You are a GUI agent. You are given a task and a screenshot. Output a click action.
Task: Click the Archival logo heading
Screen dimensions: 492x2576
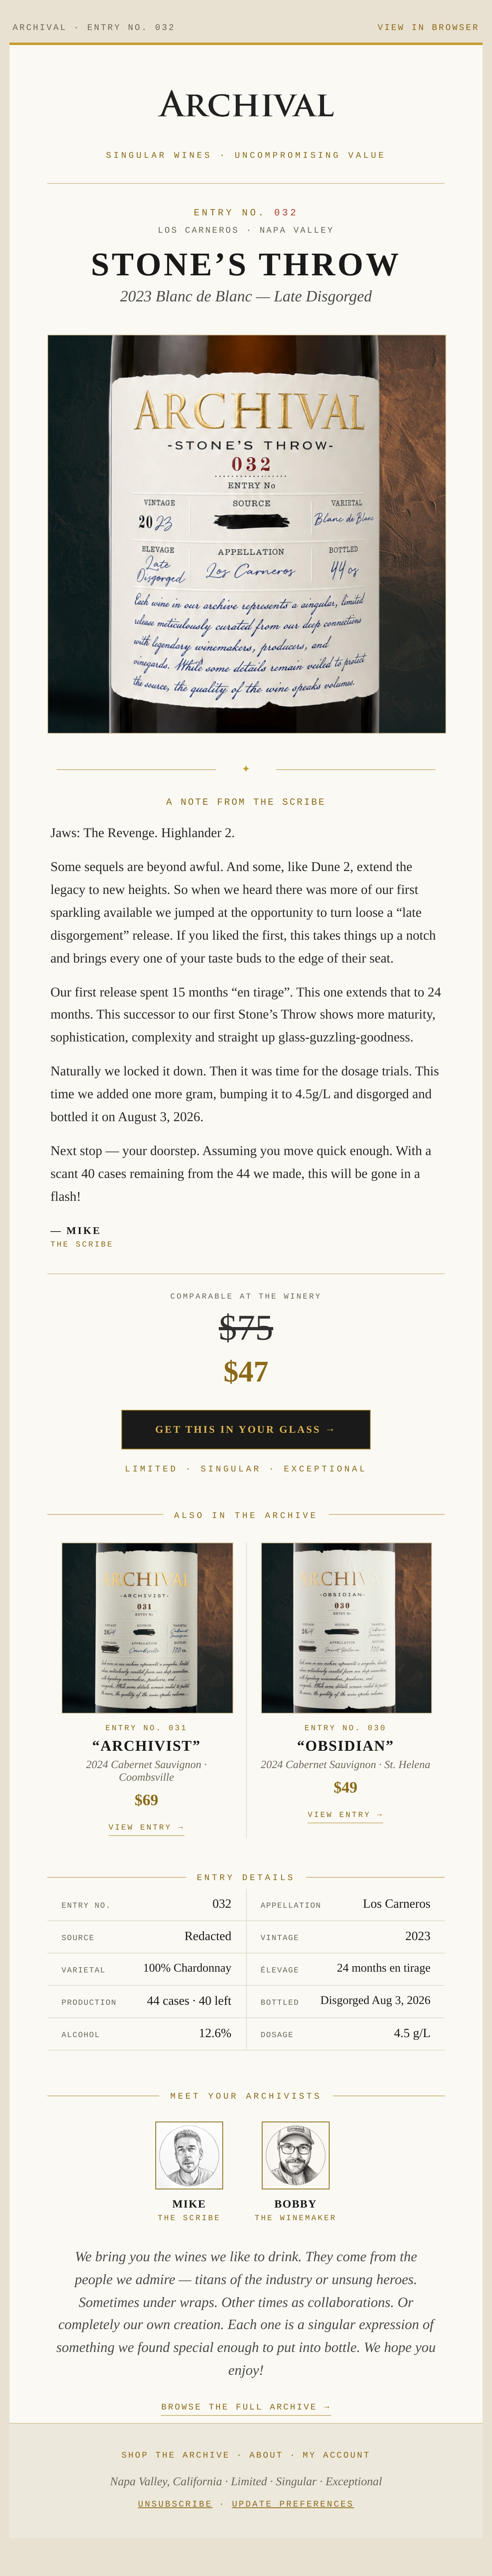click(x=246, y=105)
